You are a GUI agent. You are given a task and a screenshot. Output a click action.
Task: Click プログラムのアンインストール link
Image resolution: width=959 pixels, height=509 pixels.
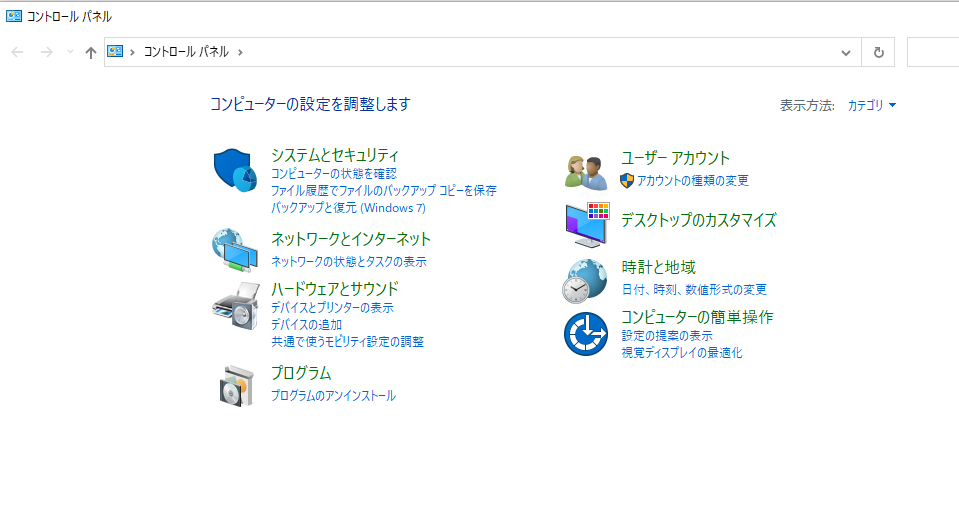[x=333, y=396]
